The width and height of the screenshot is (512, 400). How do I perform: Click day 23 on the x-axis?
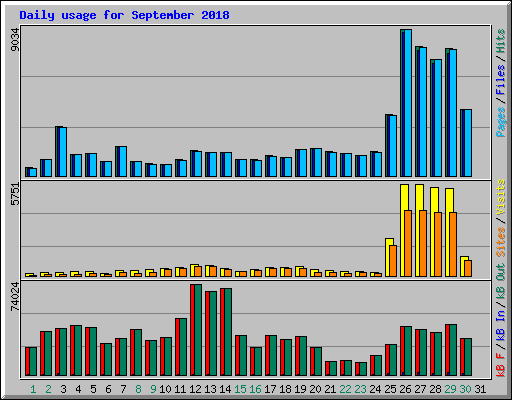[x=360, y=389]
